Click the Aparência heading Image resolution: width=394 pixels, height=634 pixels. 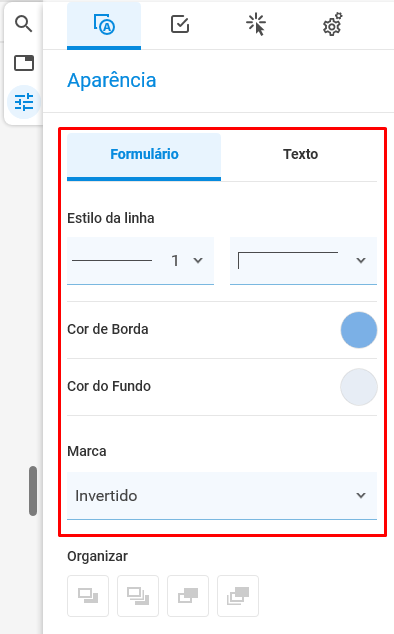[112, 80]
